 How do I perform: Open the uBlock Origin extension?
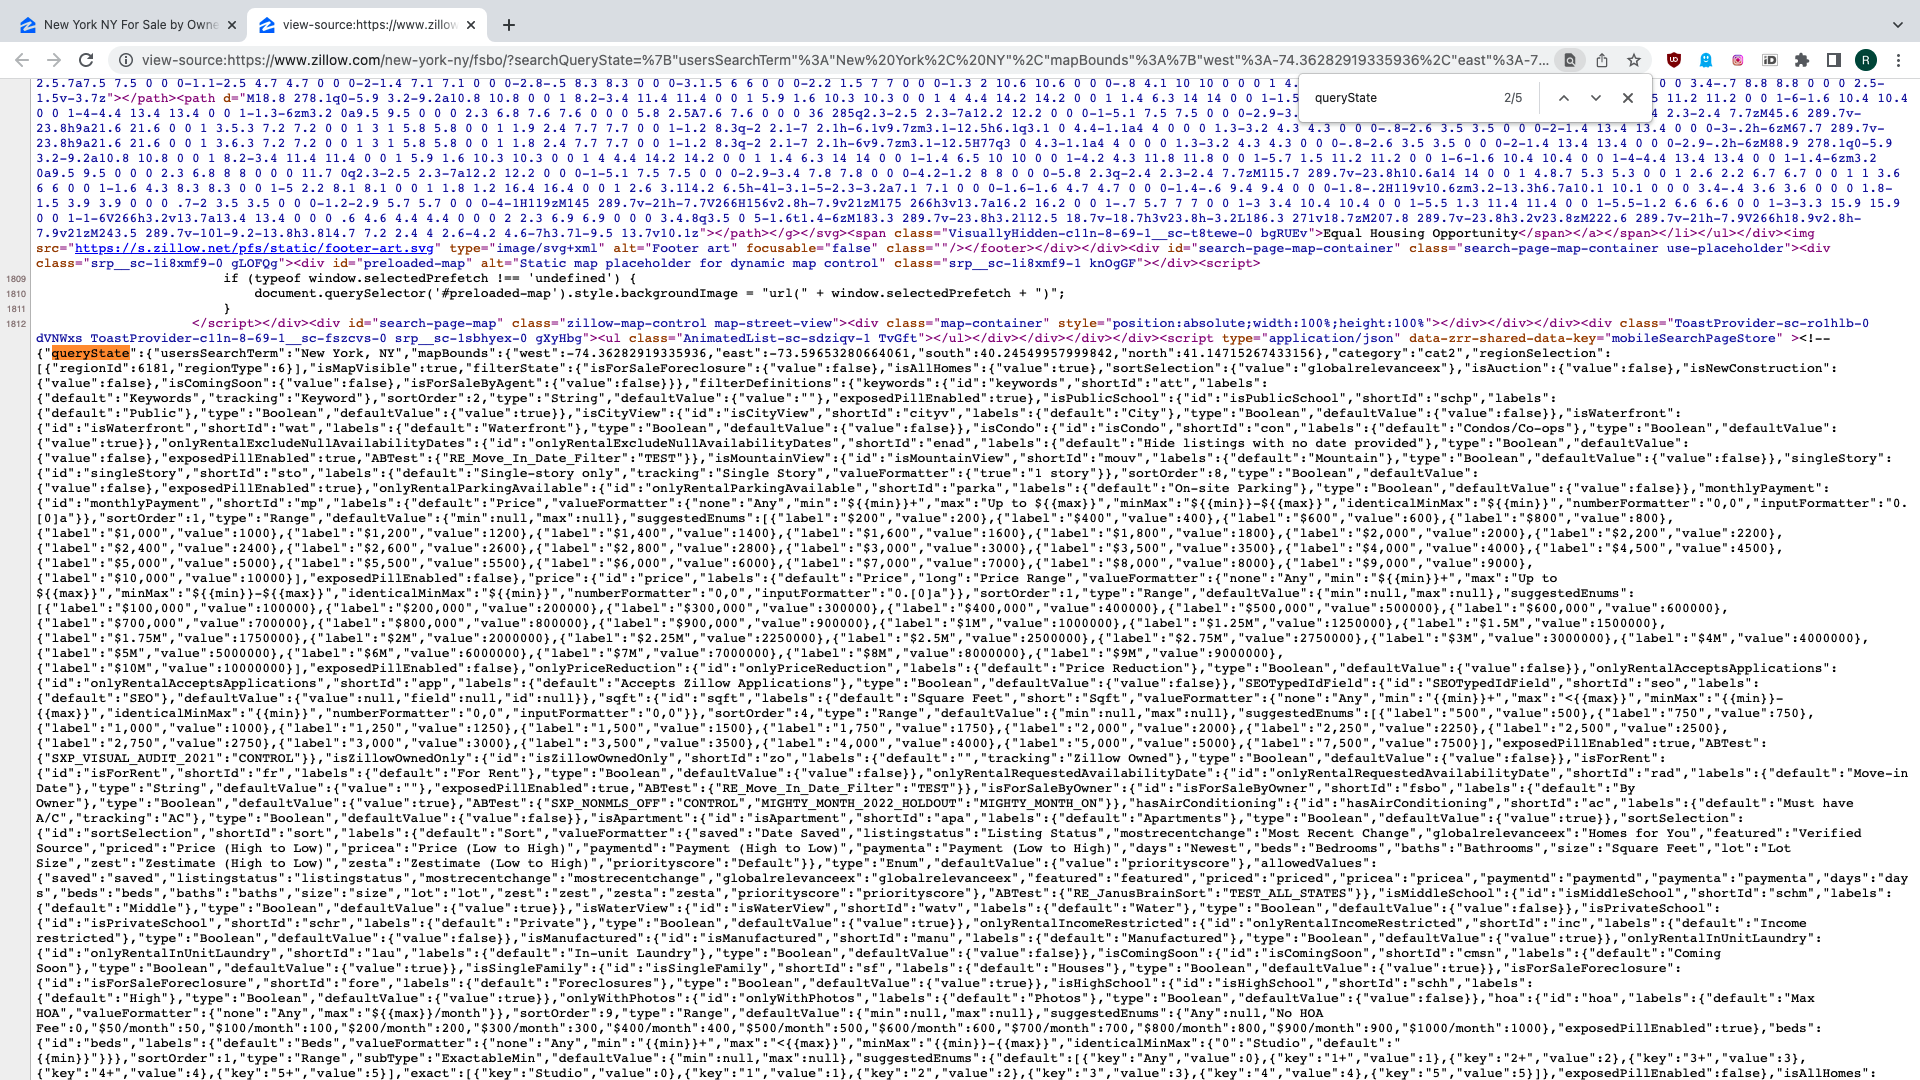1674,60
